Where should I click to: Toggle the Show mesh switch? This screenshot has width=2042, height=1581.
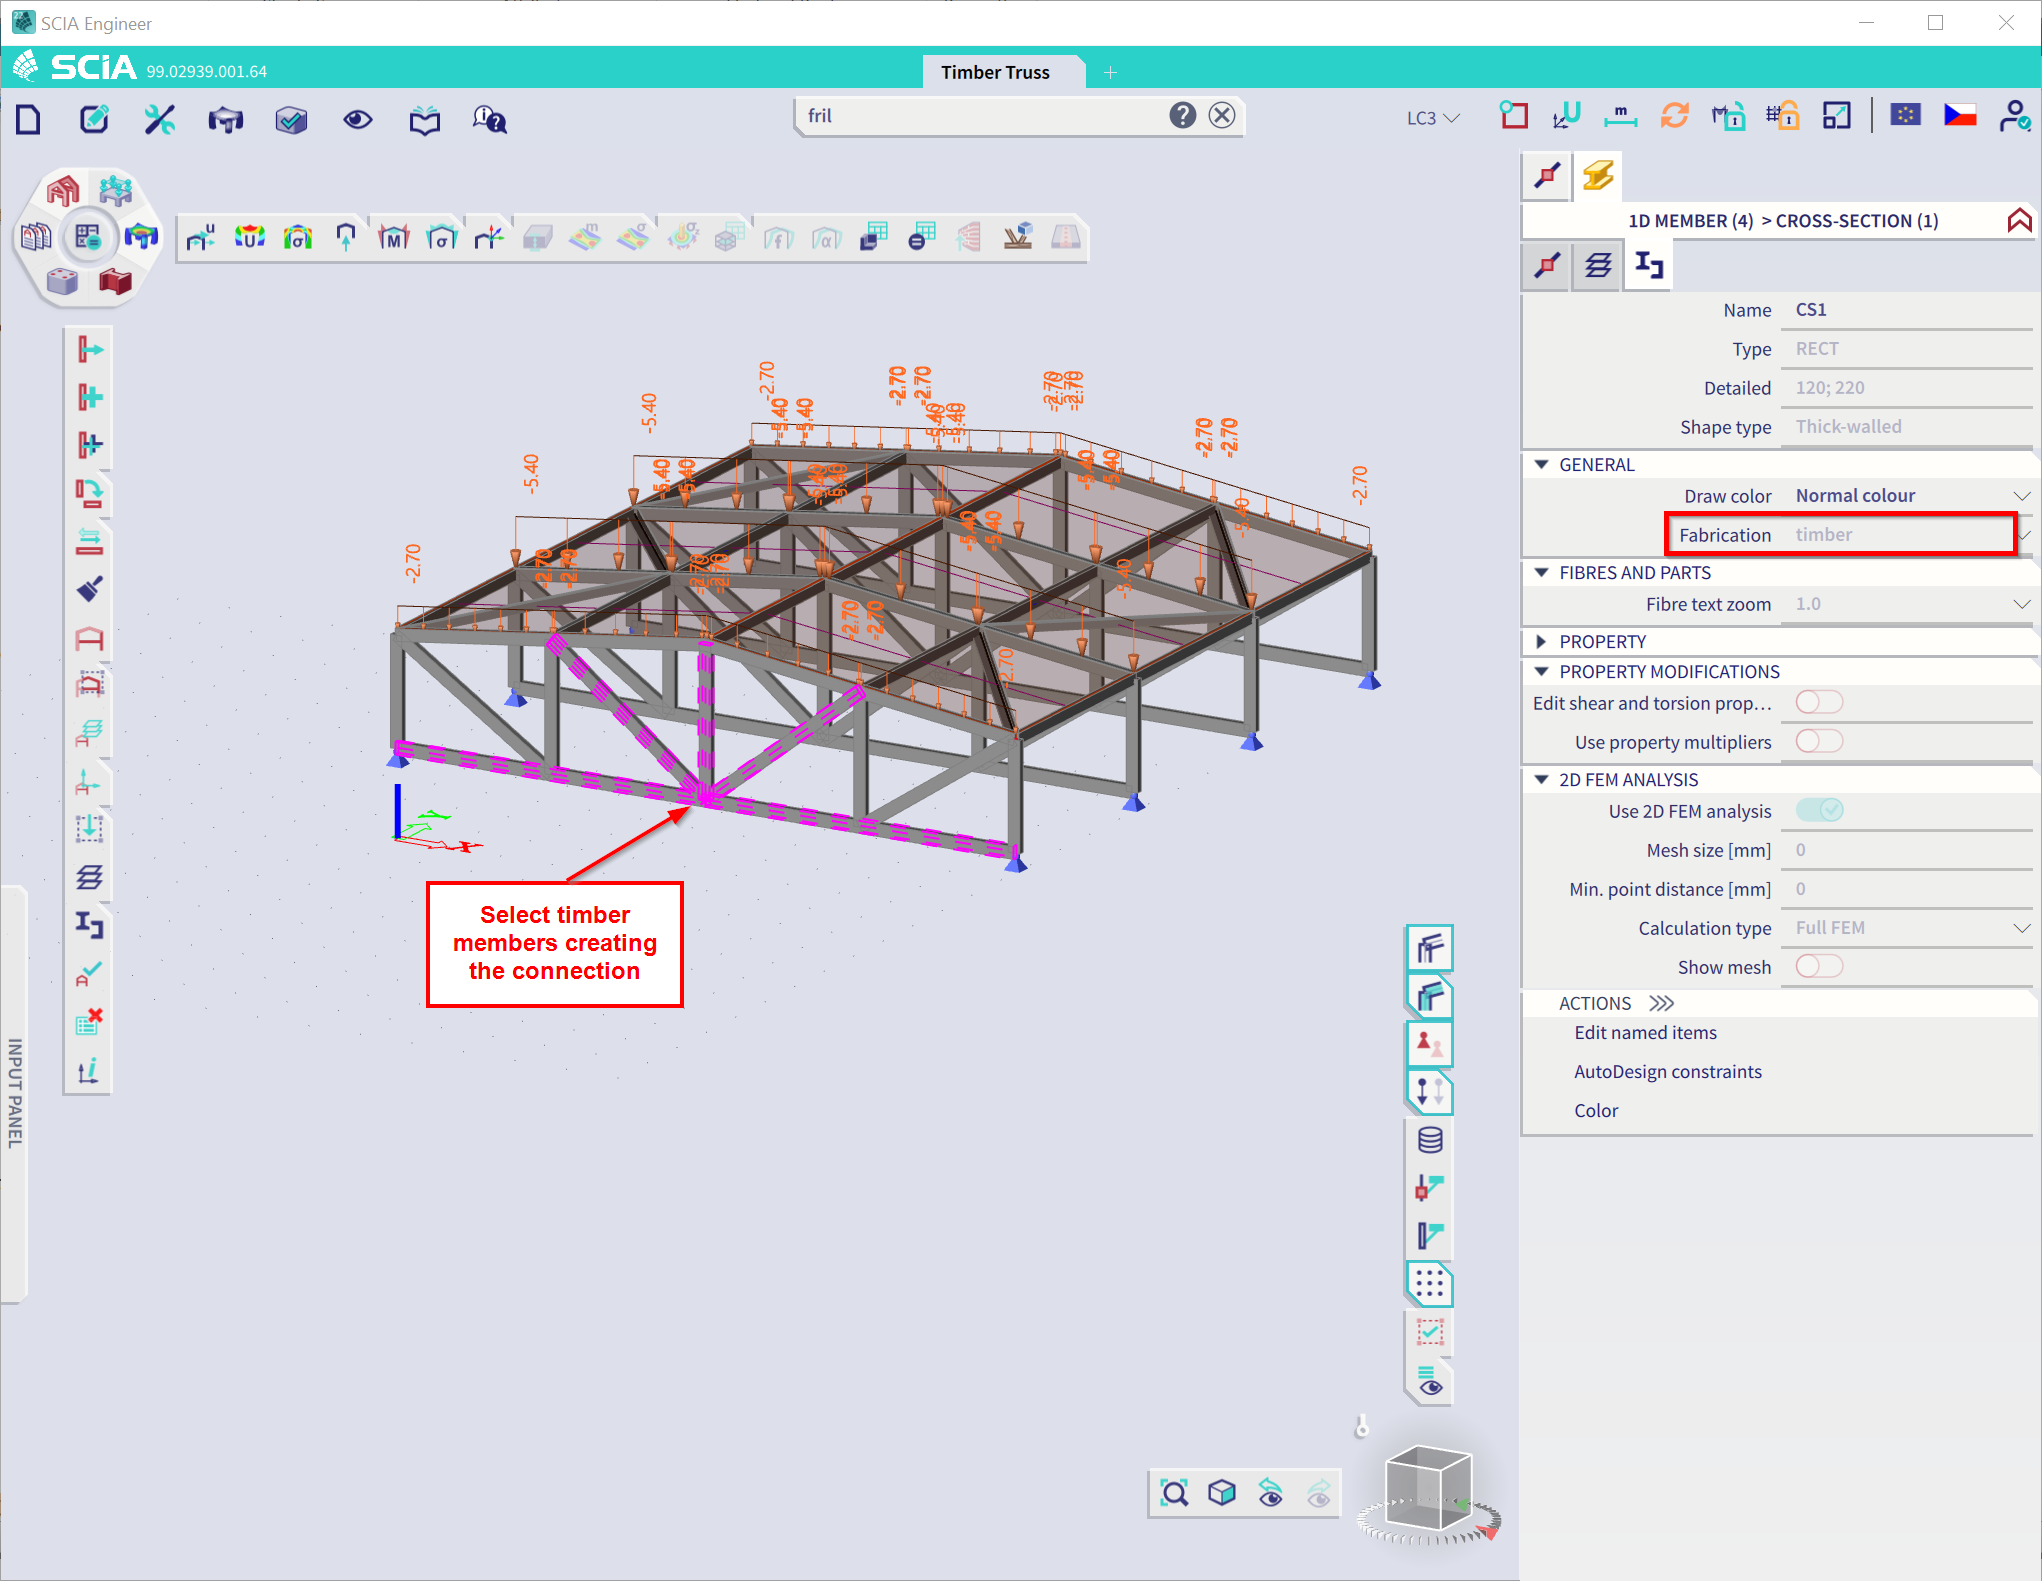tap(1818, 966)
